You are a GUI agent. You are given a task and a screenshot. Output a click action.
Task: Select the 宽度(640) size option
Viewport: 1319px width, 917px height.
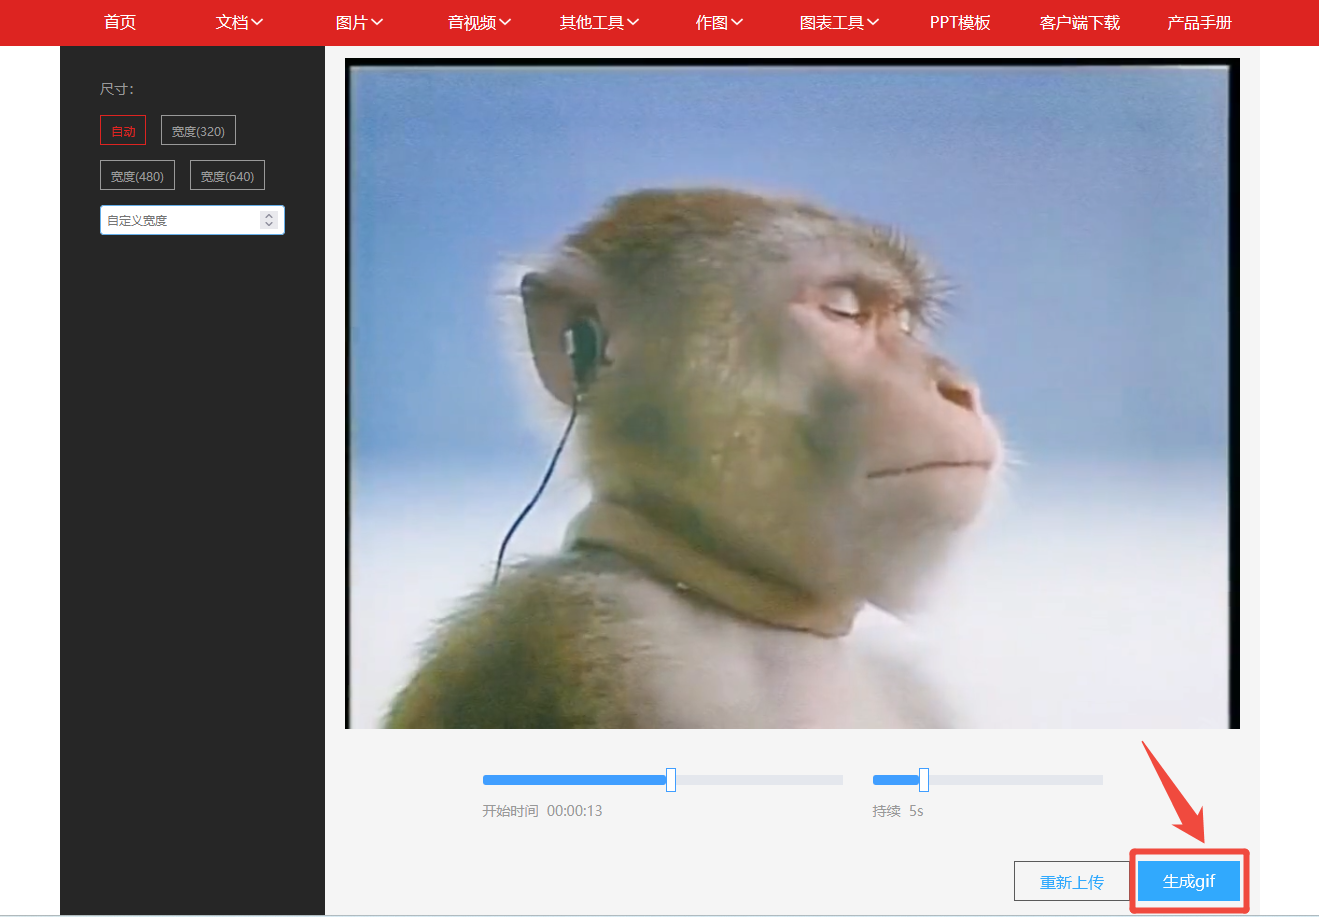click(227, 176)
